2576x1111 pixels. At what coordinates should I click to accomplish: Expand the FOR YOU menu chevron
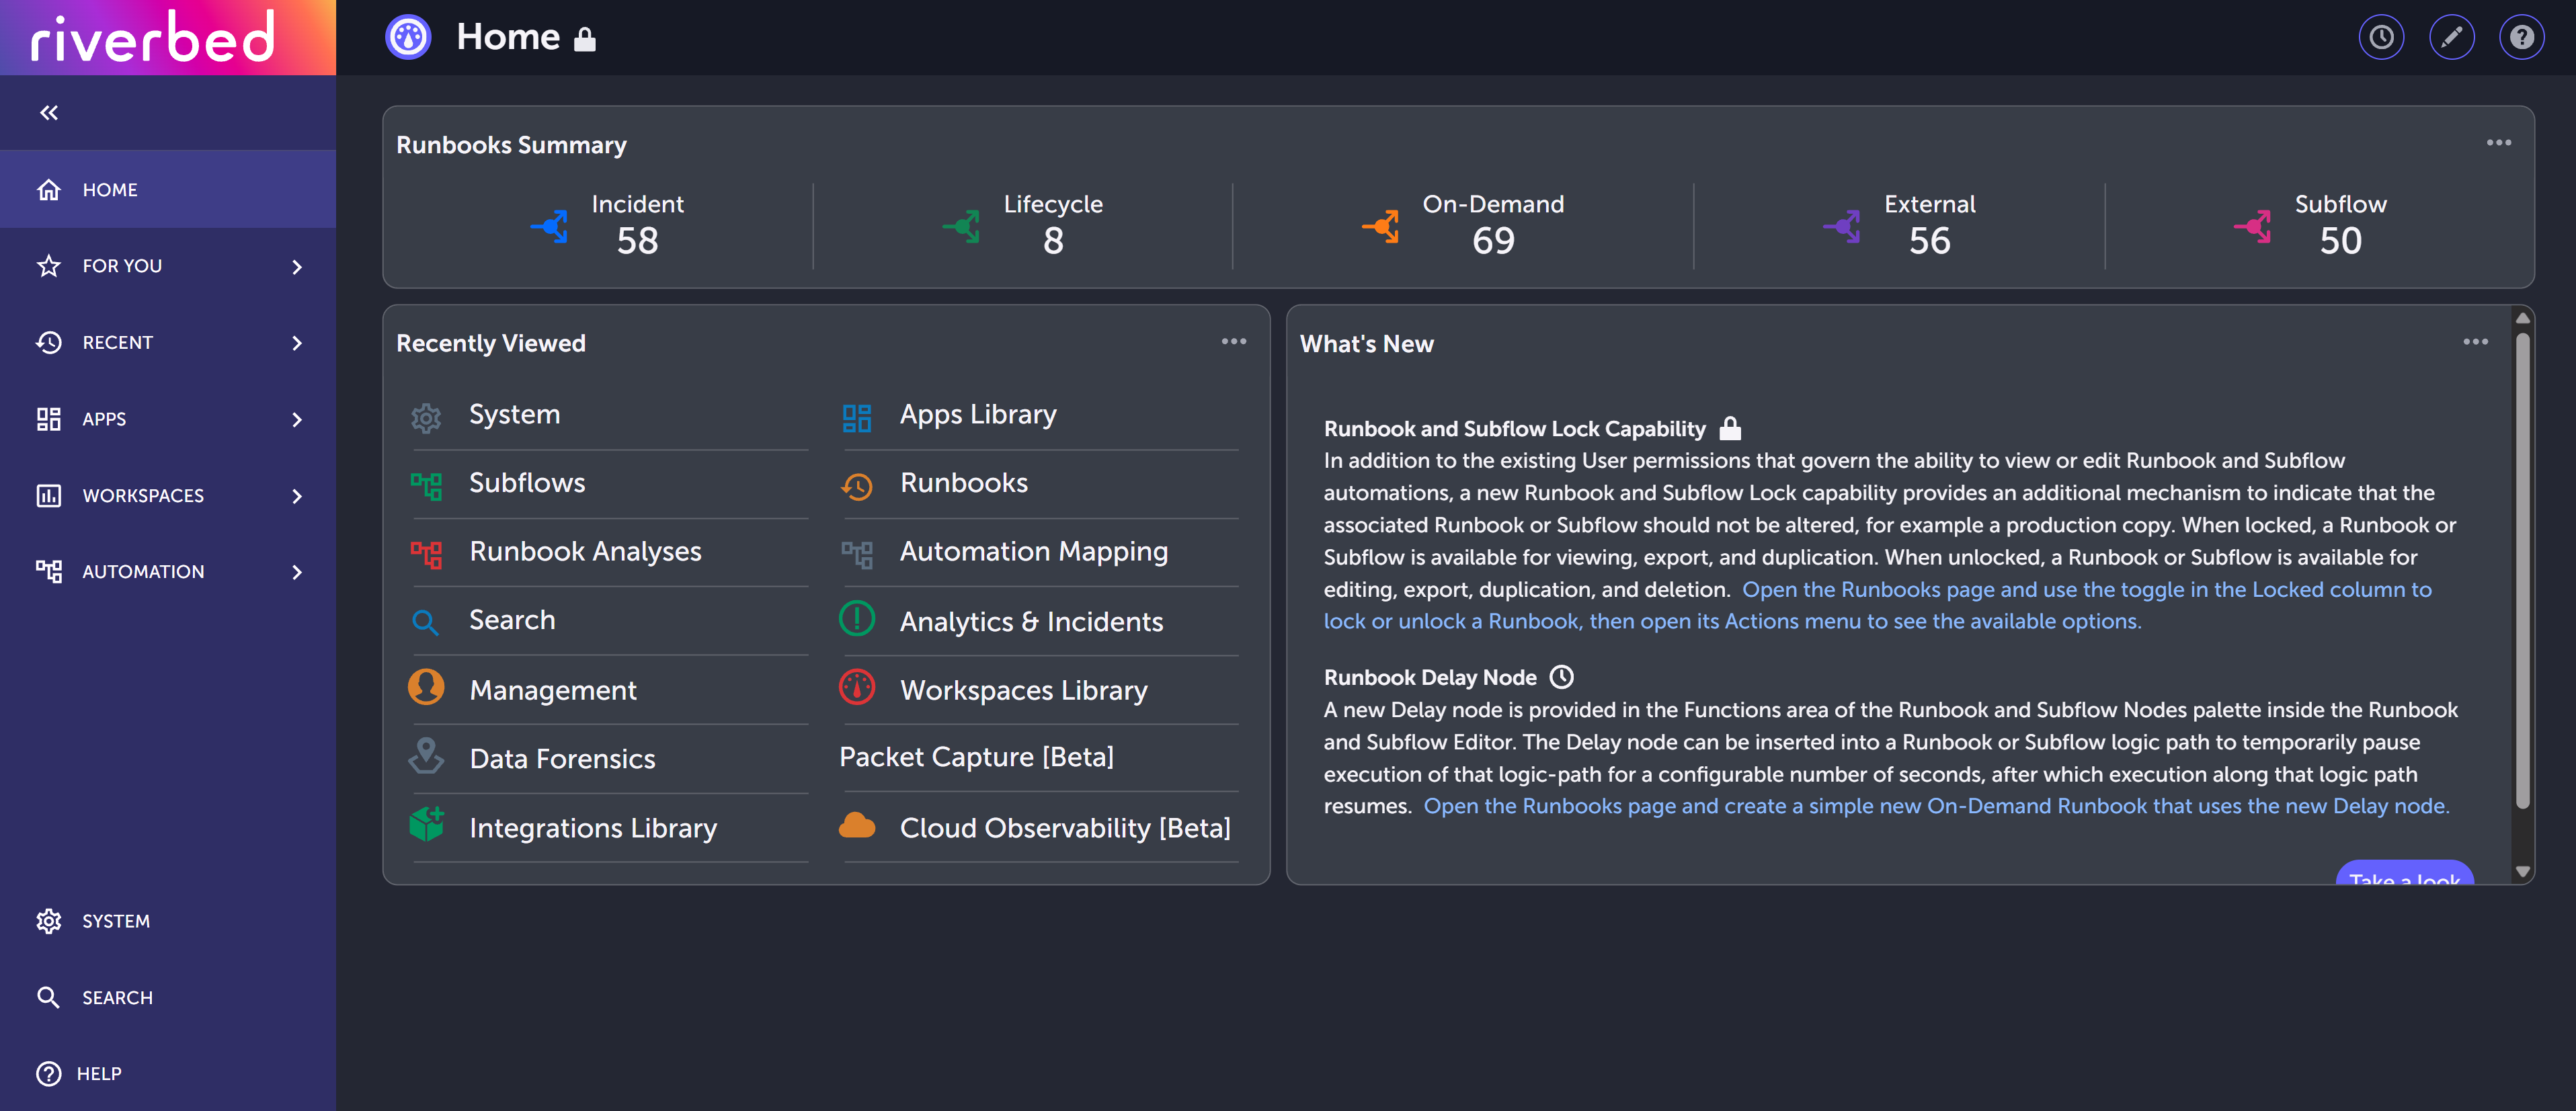coord(297,267)
